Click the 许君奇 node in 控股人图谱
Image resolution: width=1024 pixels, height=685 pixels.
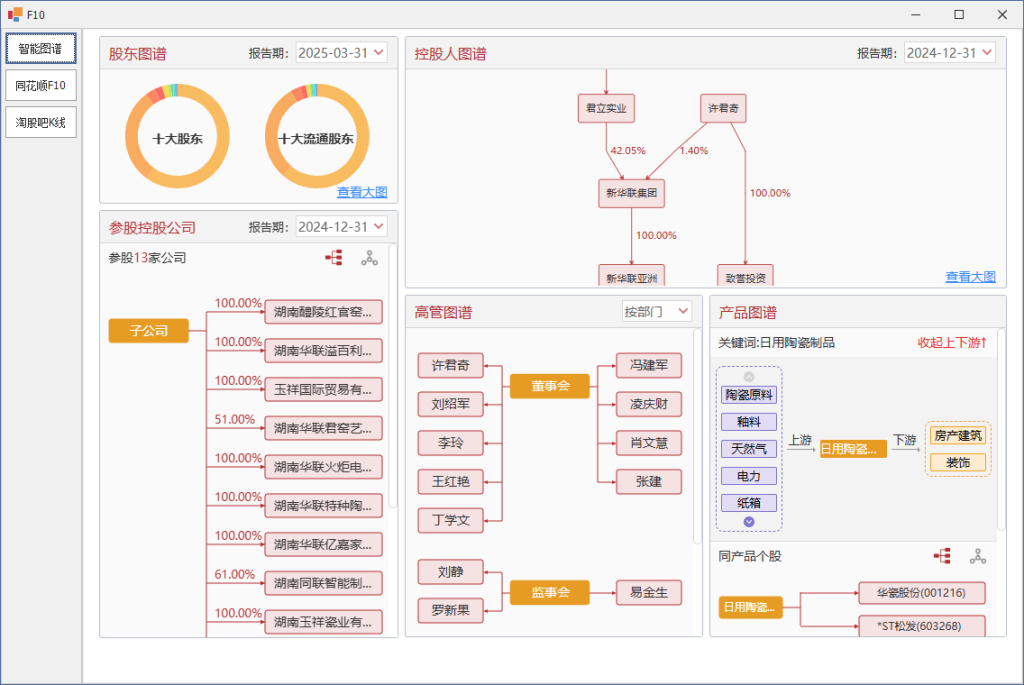point(723,108)
